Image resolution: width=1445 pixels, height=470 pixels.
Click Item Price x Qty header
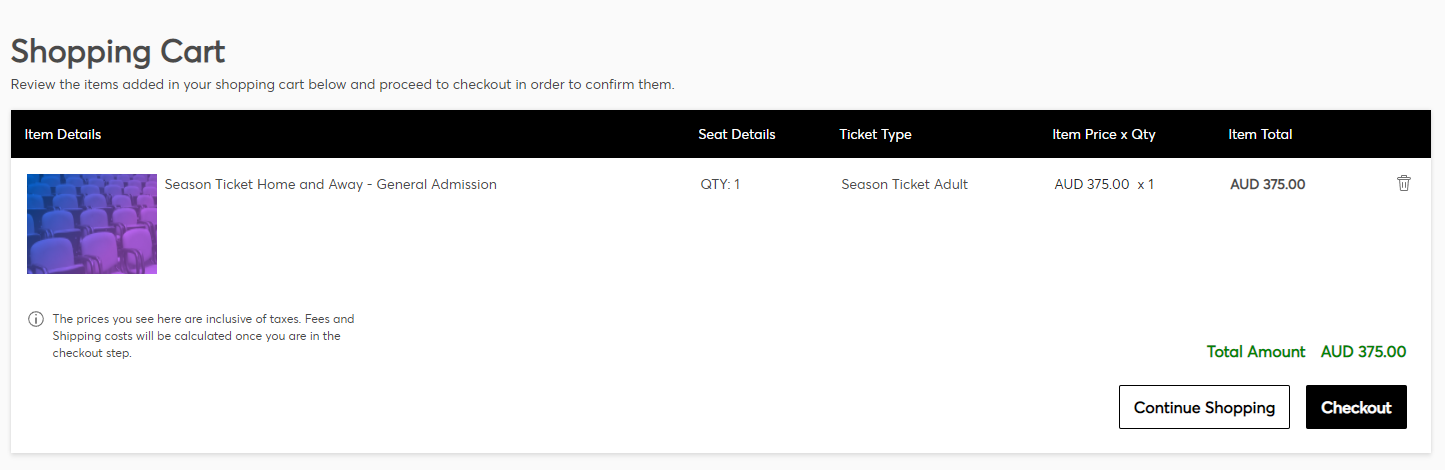(x=1103, y=134)
